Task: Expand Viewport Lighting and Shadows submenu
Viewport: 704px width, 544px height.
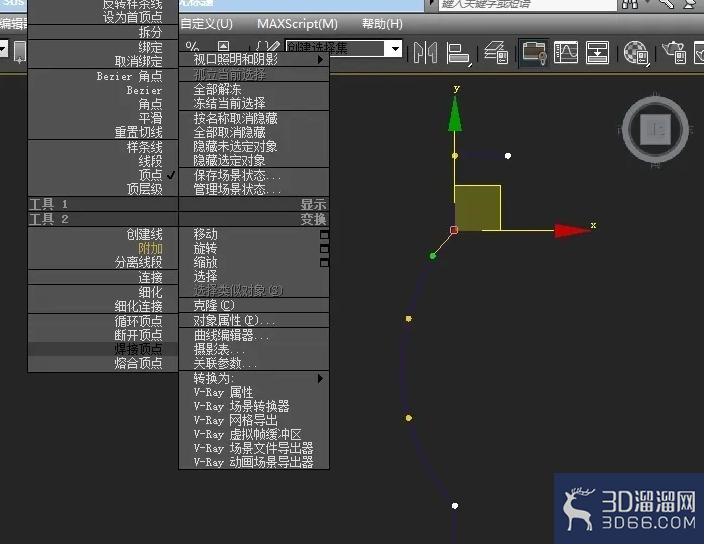Action: 254,59
